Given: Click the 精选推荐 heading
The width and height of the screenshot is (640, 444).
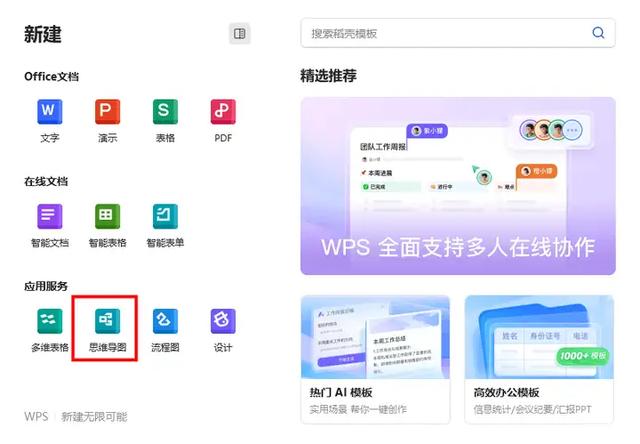Looking at the screenshot, I should pos(329,76).
